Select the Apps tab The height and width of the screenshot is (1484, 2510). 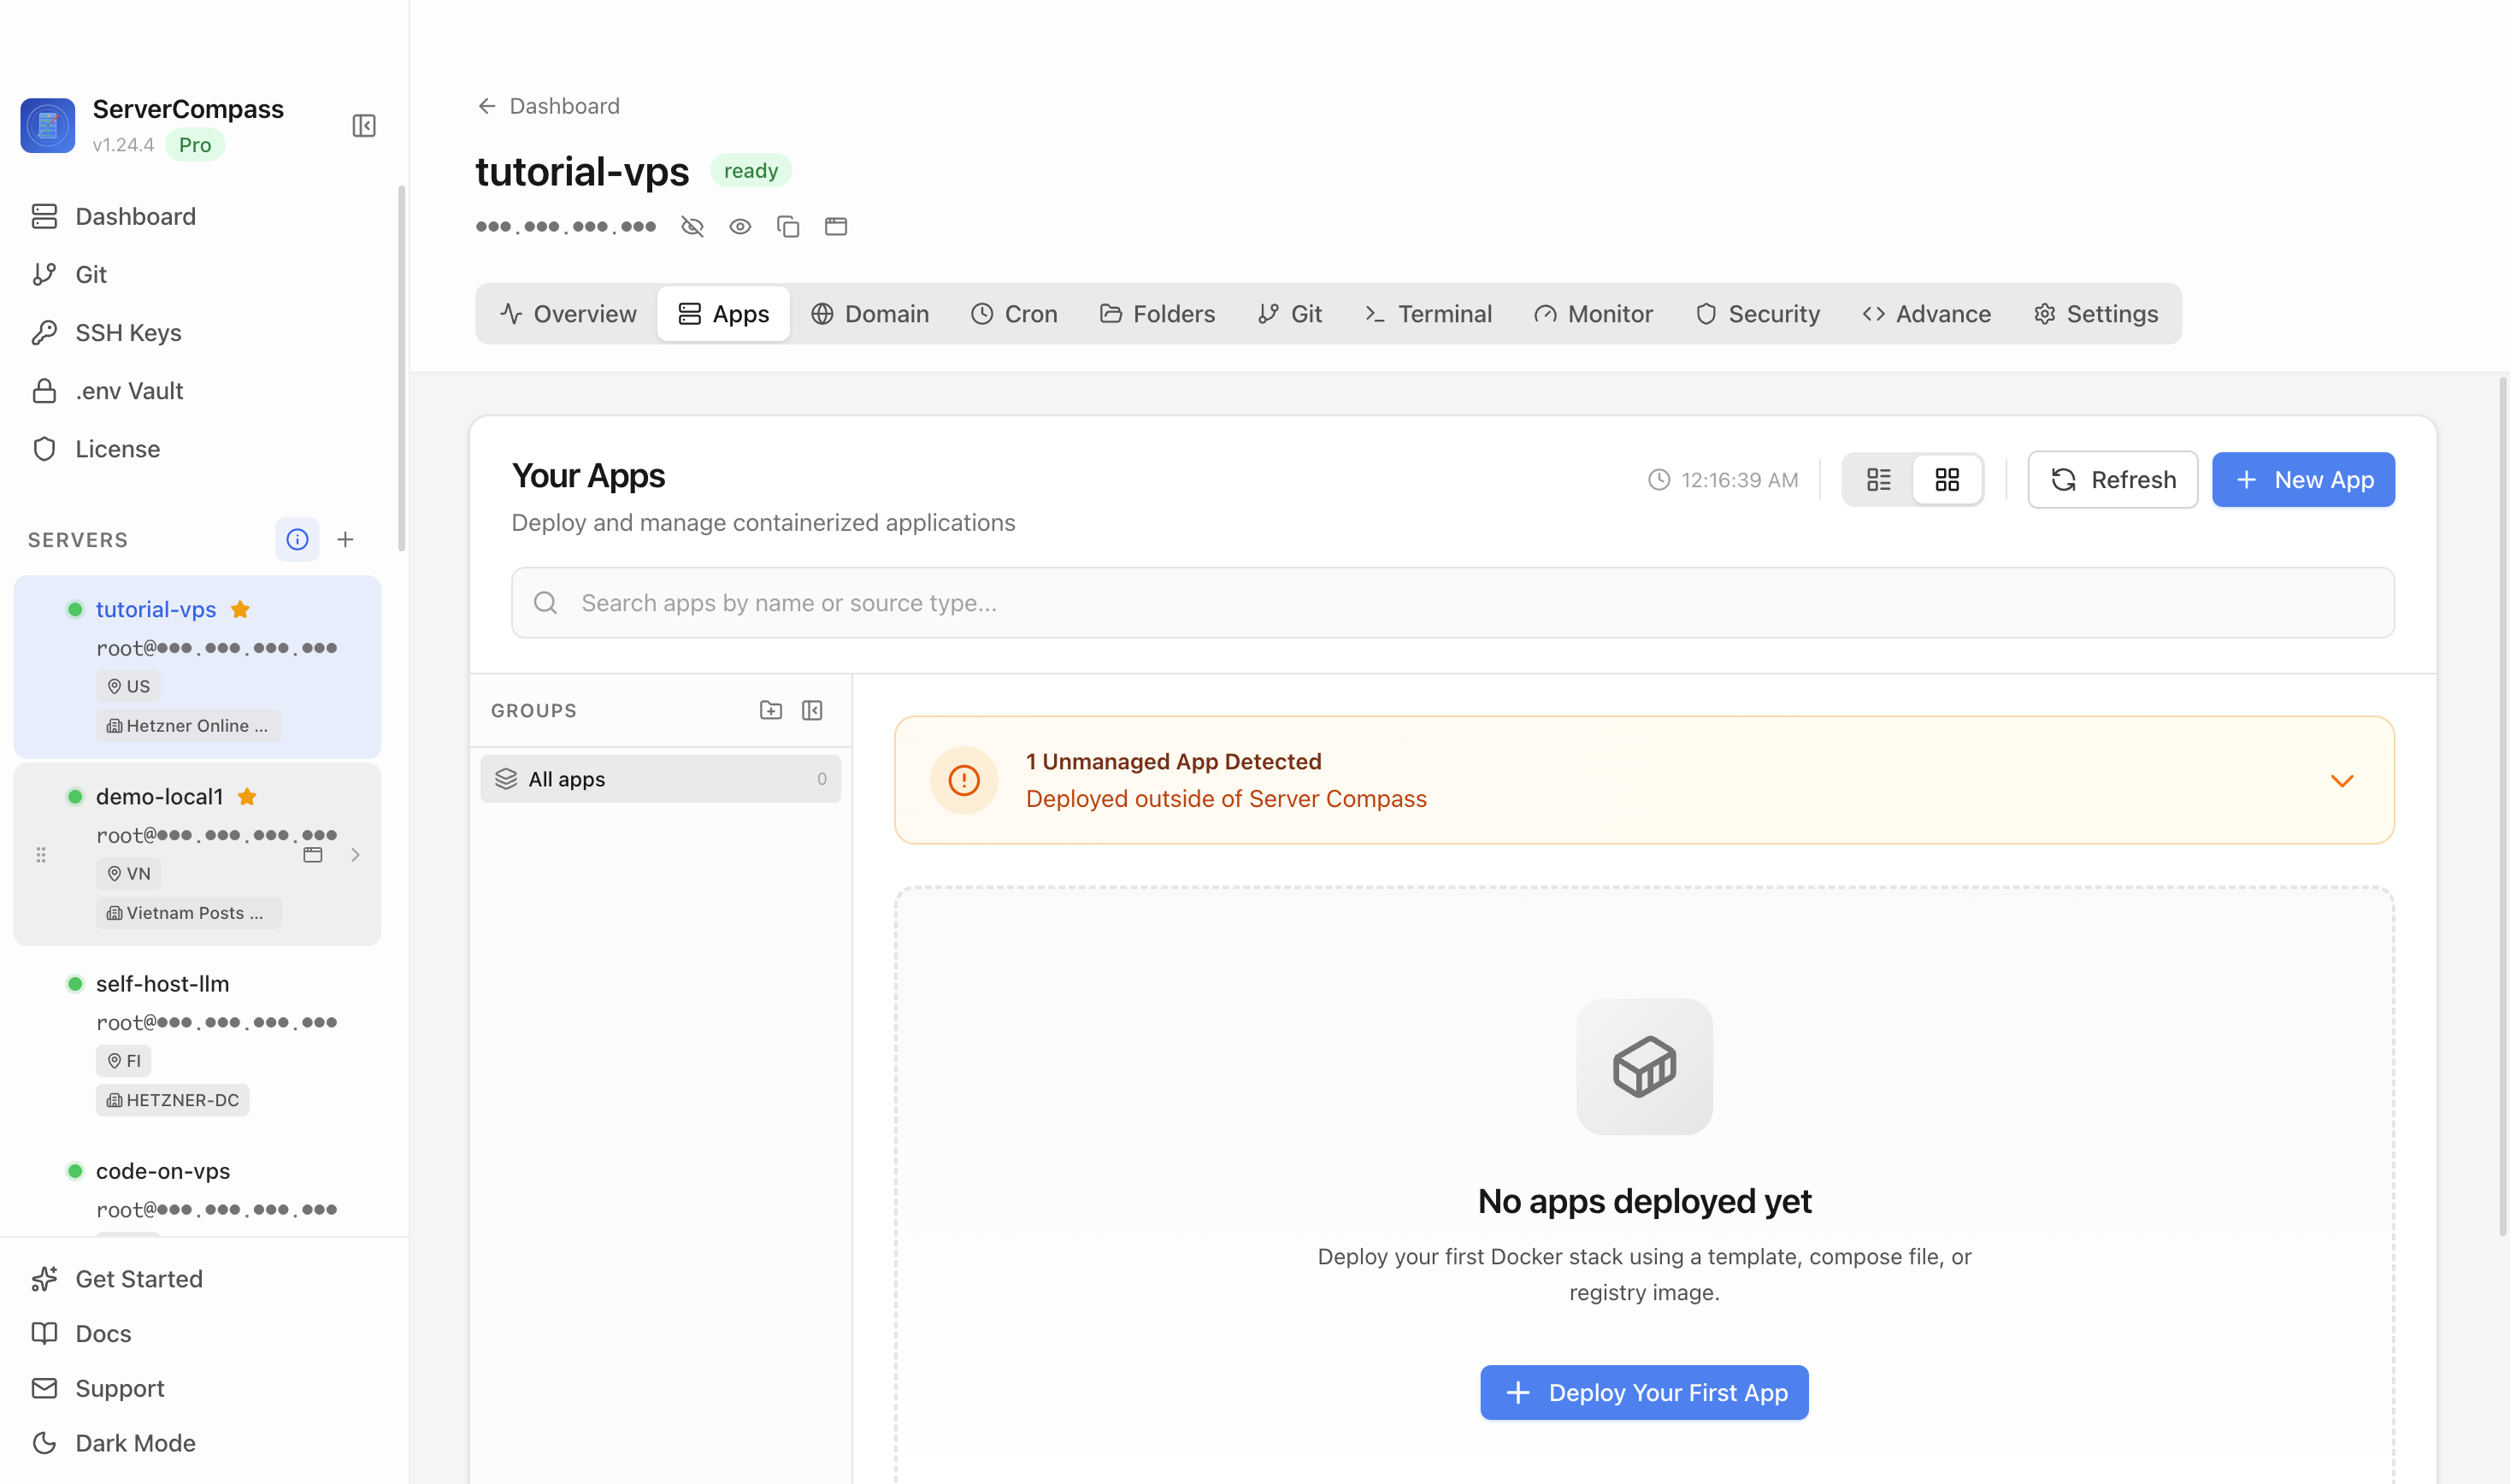(724, 314)
